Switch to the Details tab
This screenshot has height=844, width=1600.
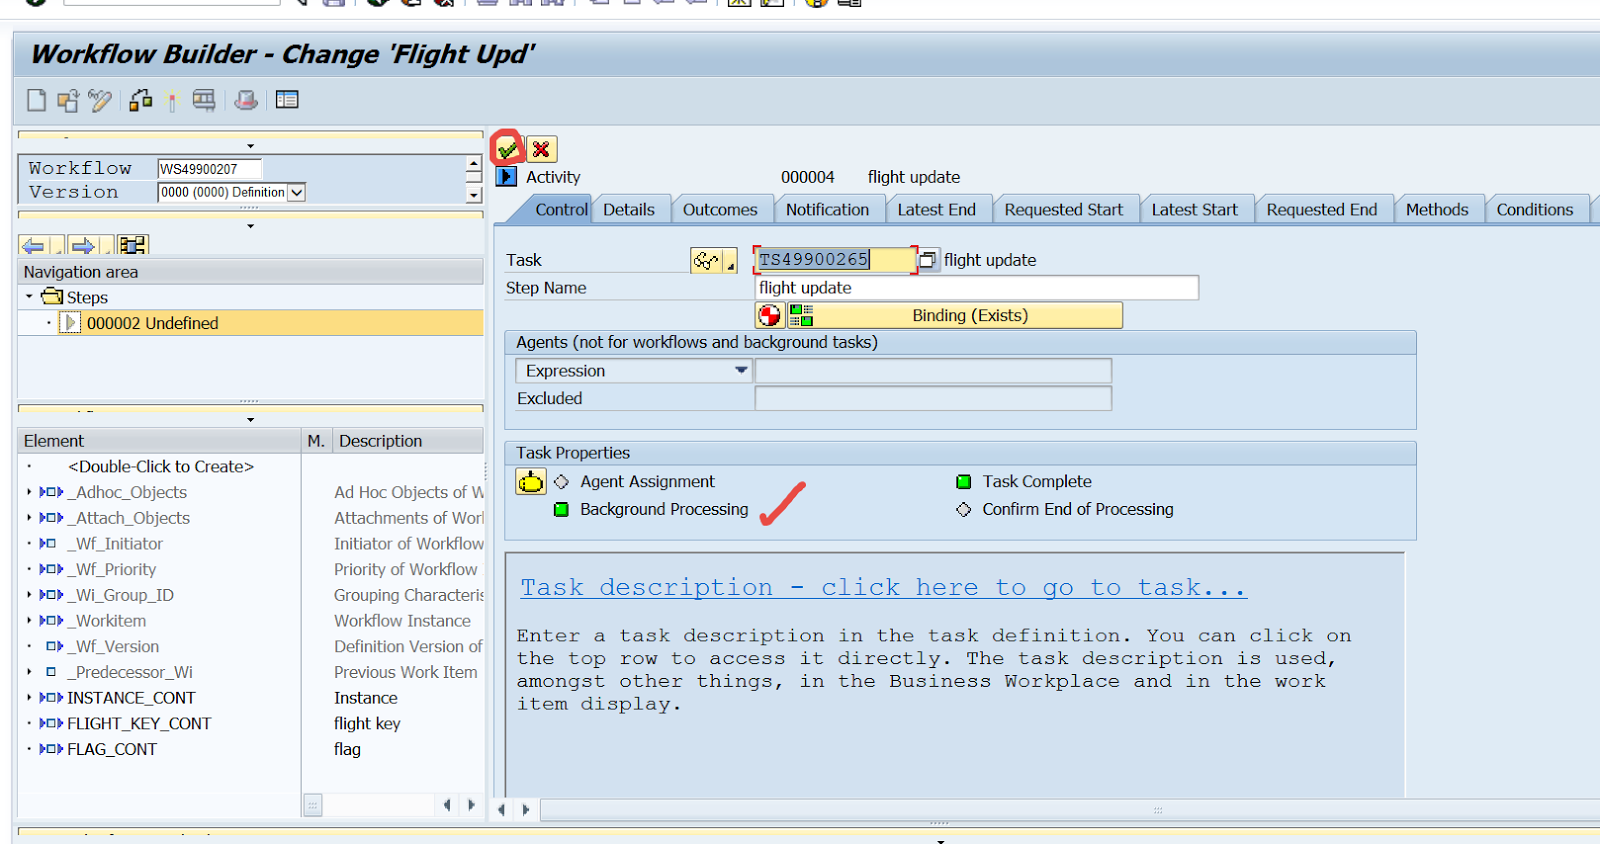point(629,210)
